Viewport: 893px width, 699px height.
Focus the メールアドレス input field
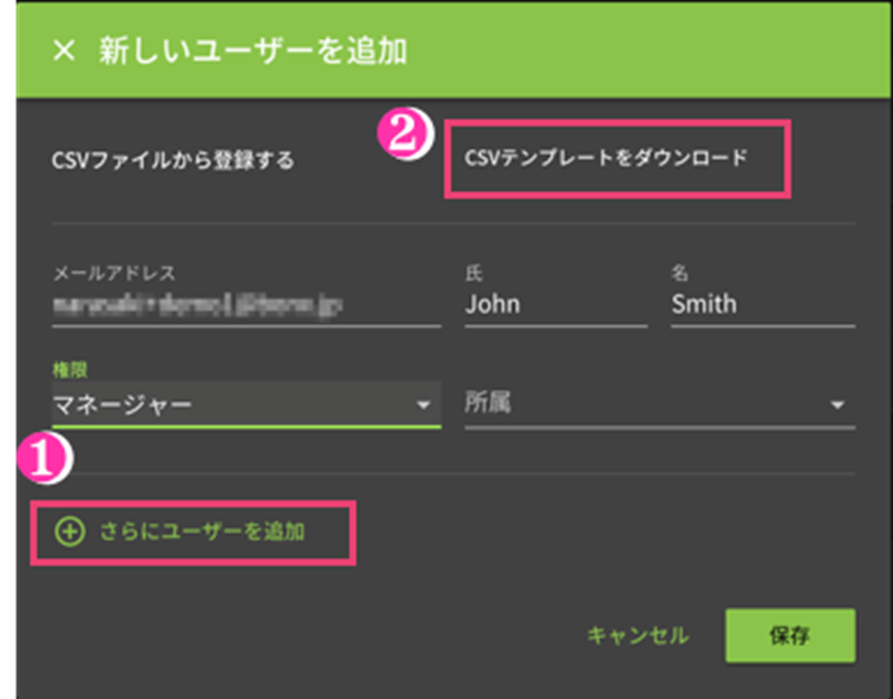click(246, 306)
